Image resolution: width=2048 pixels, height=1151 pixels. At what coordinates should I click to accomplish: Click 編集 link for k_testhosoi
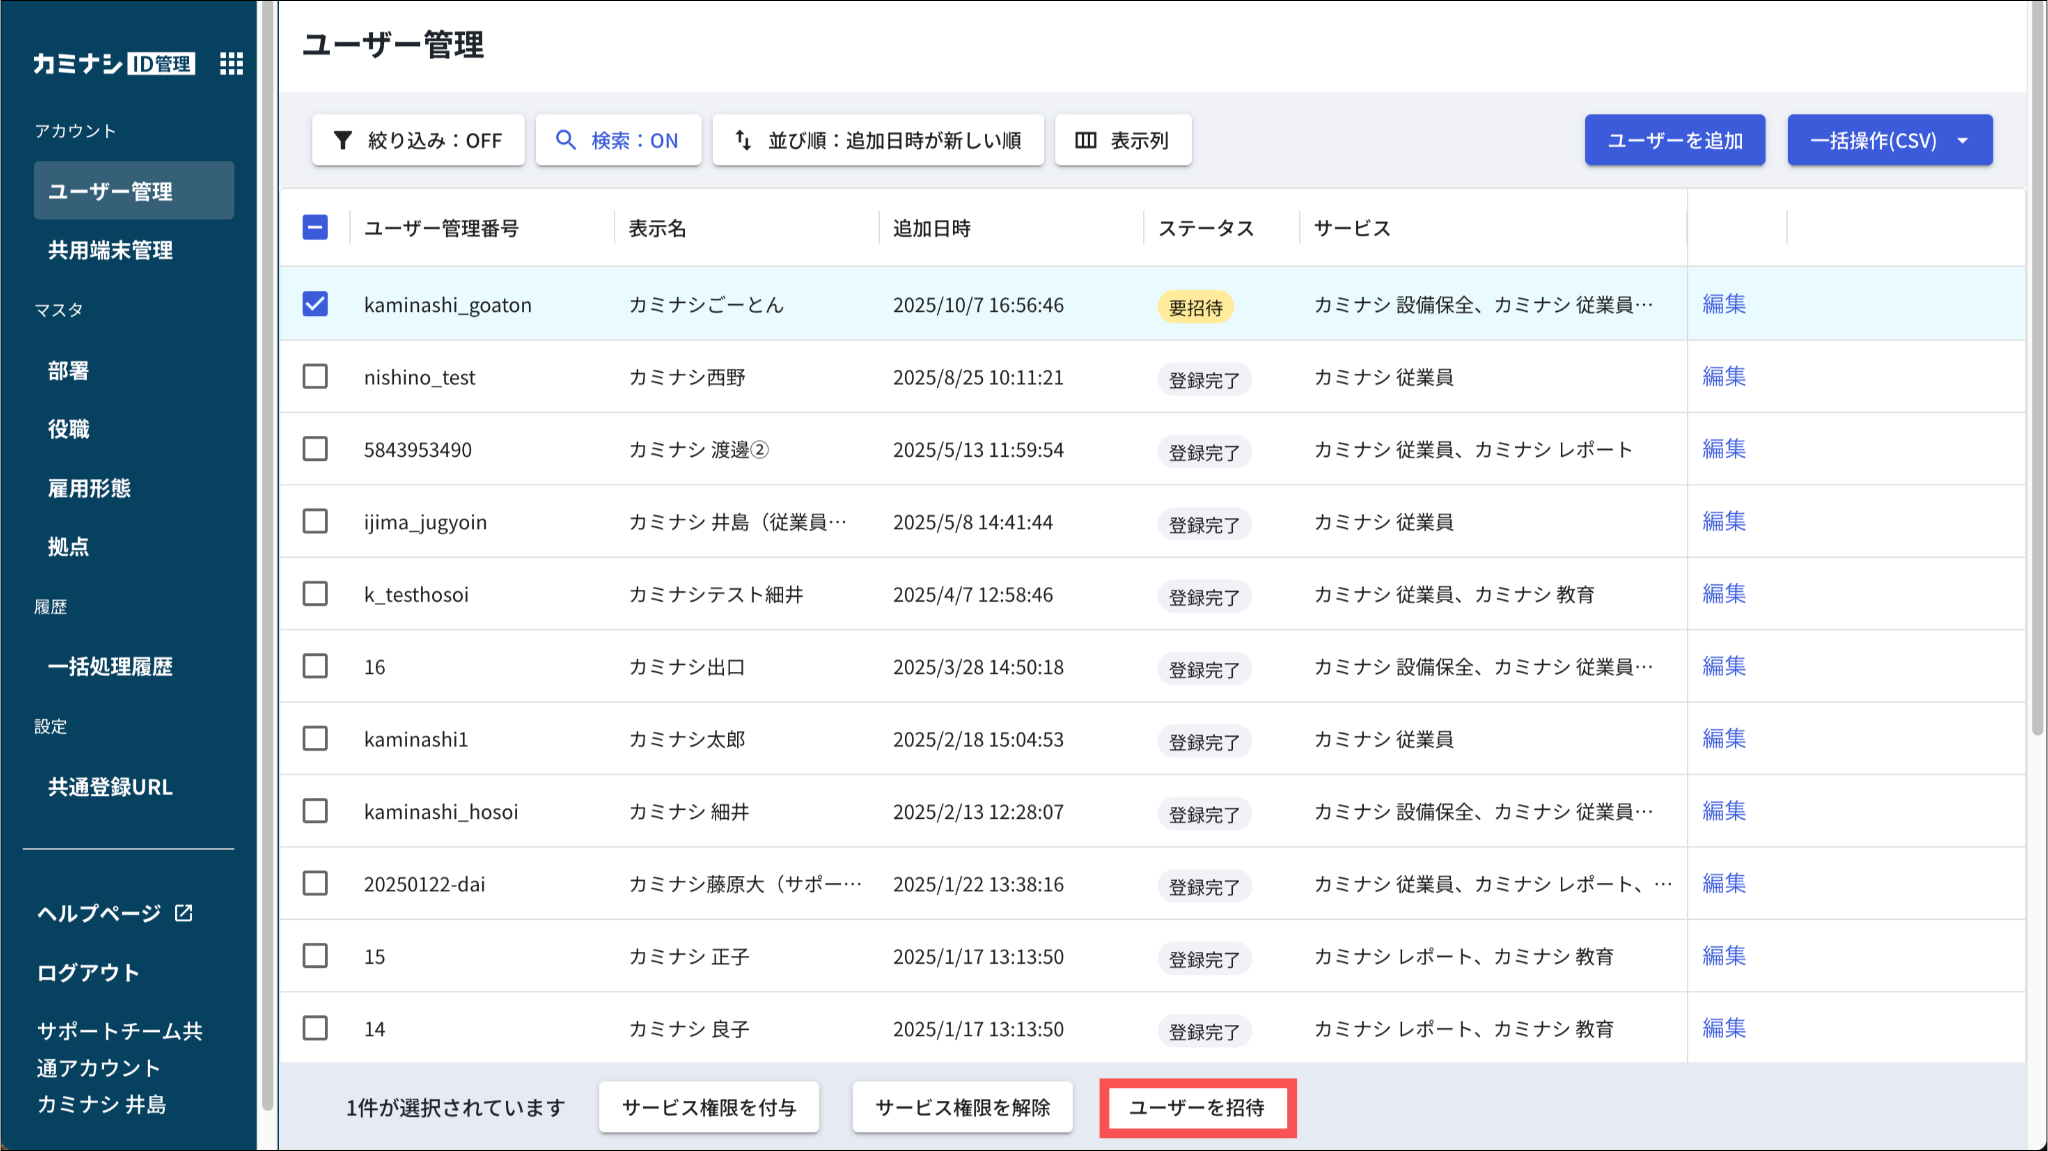coord(1724,594)
